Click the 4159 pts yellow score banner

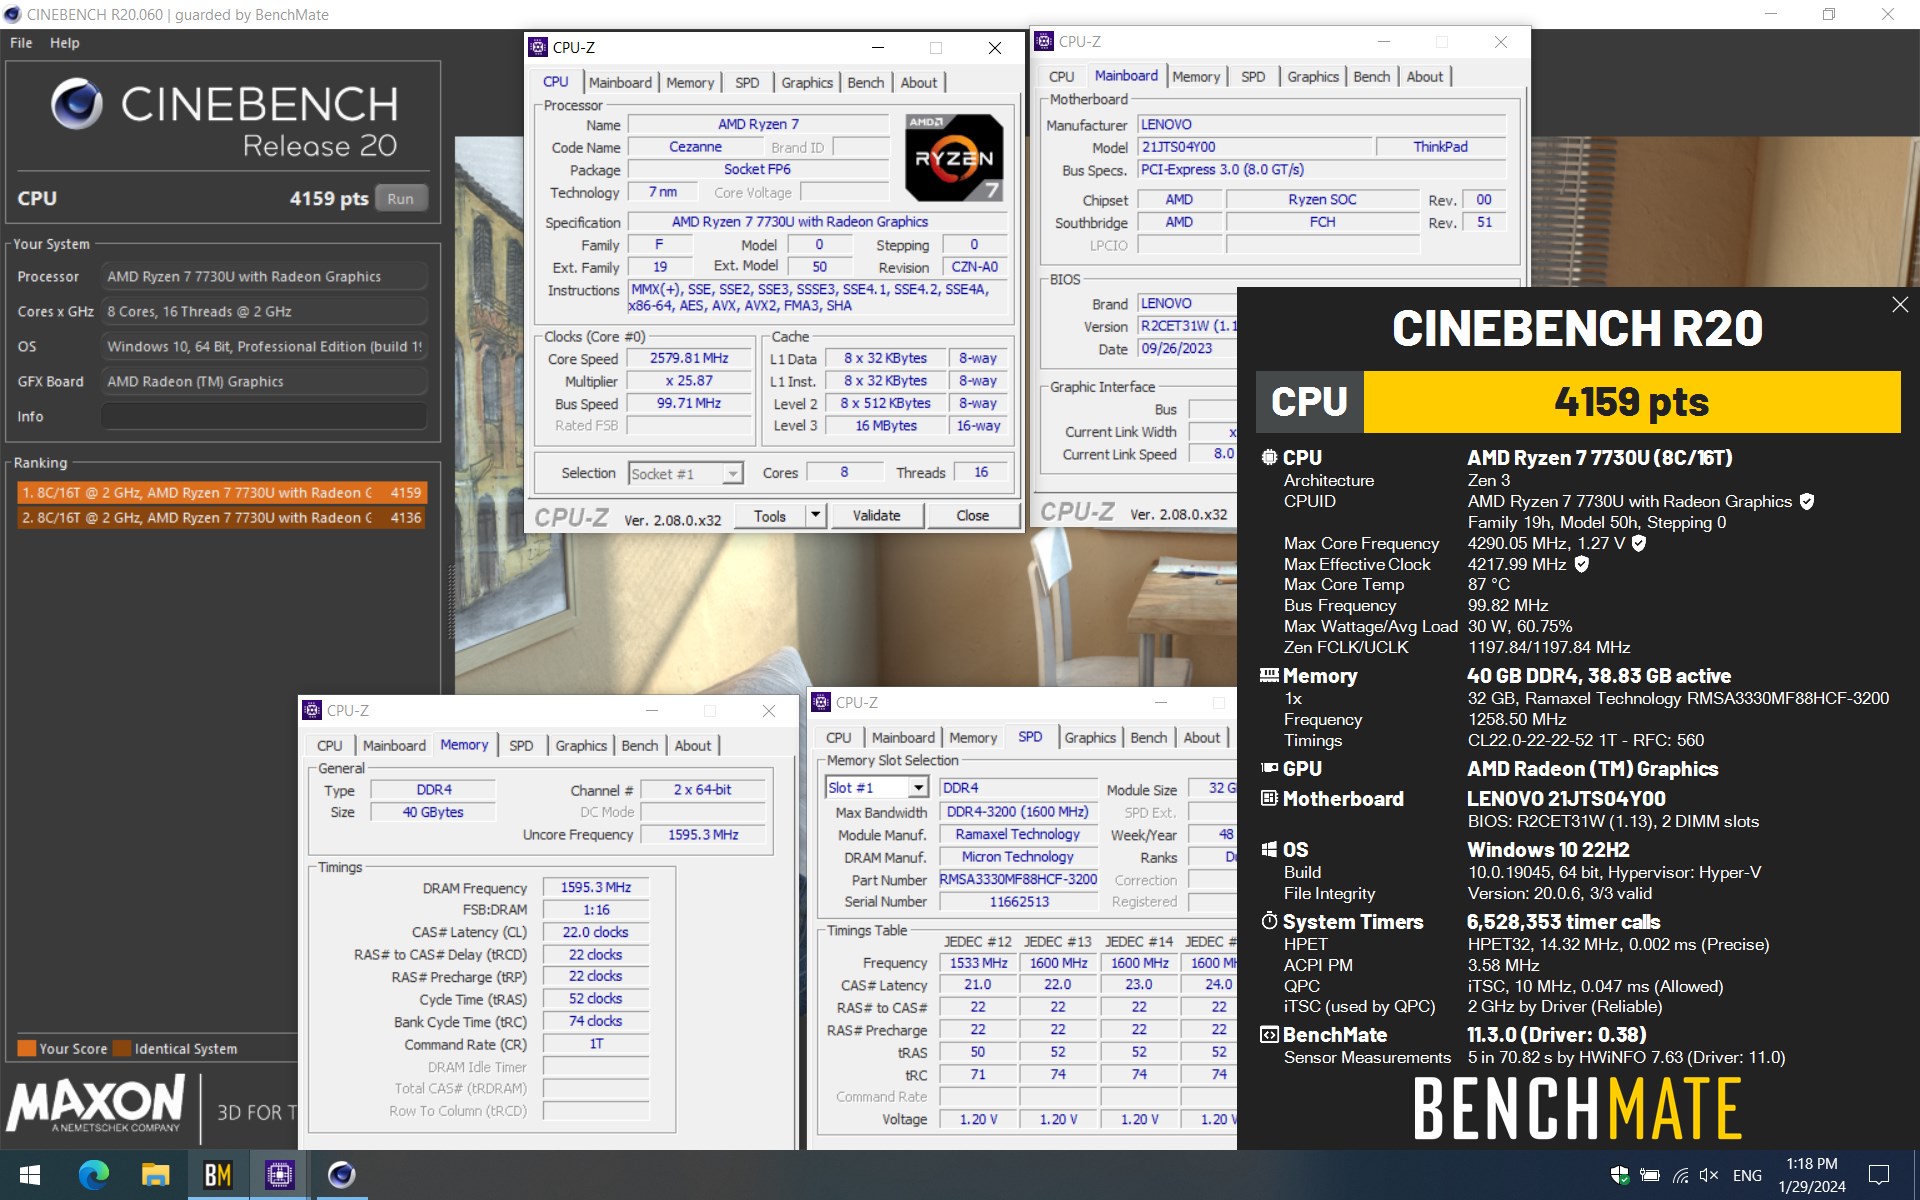coord(1631,402)
